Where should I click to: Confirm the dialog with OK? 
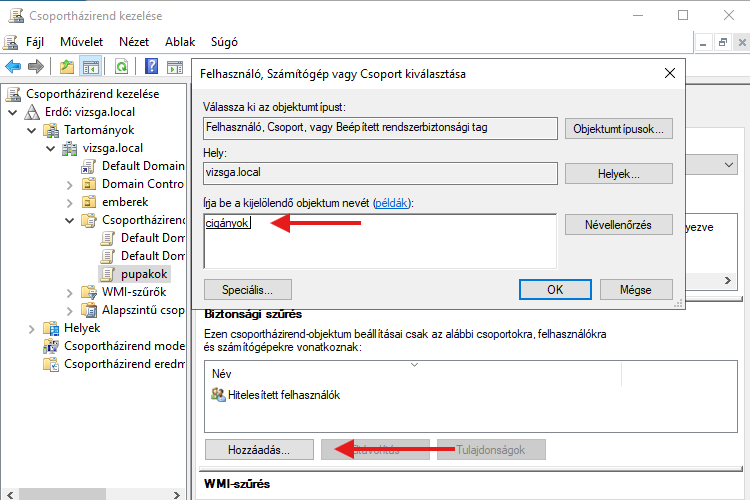(555, 289)
